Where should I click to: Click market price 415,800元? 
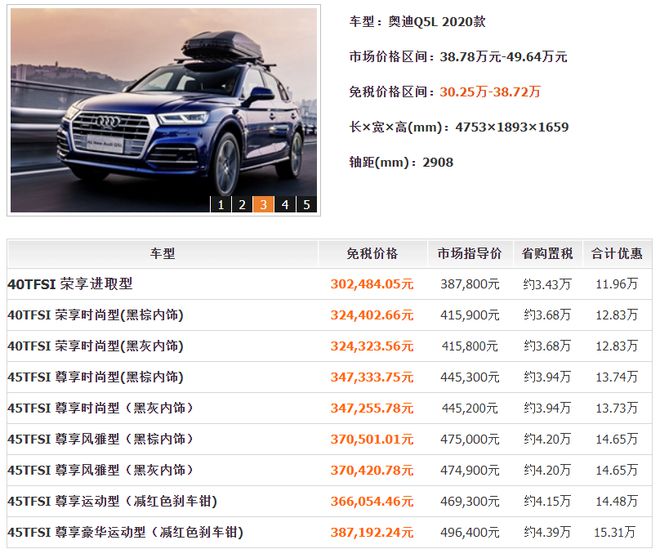coord(470,346)
